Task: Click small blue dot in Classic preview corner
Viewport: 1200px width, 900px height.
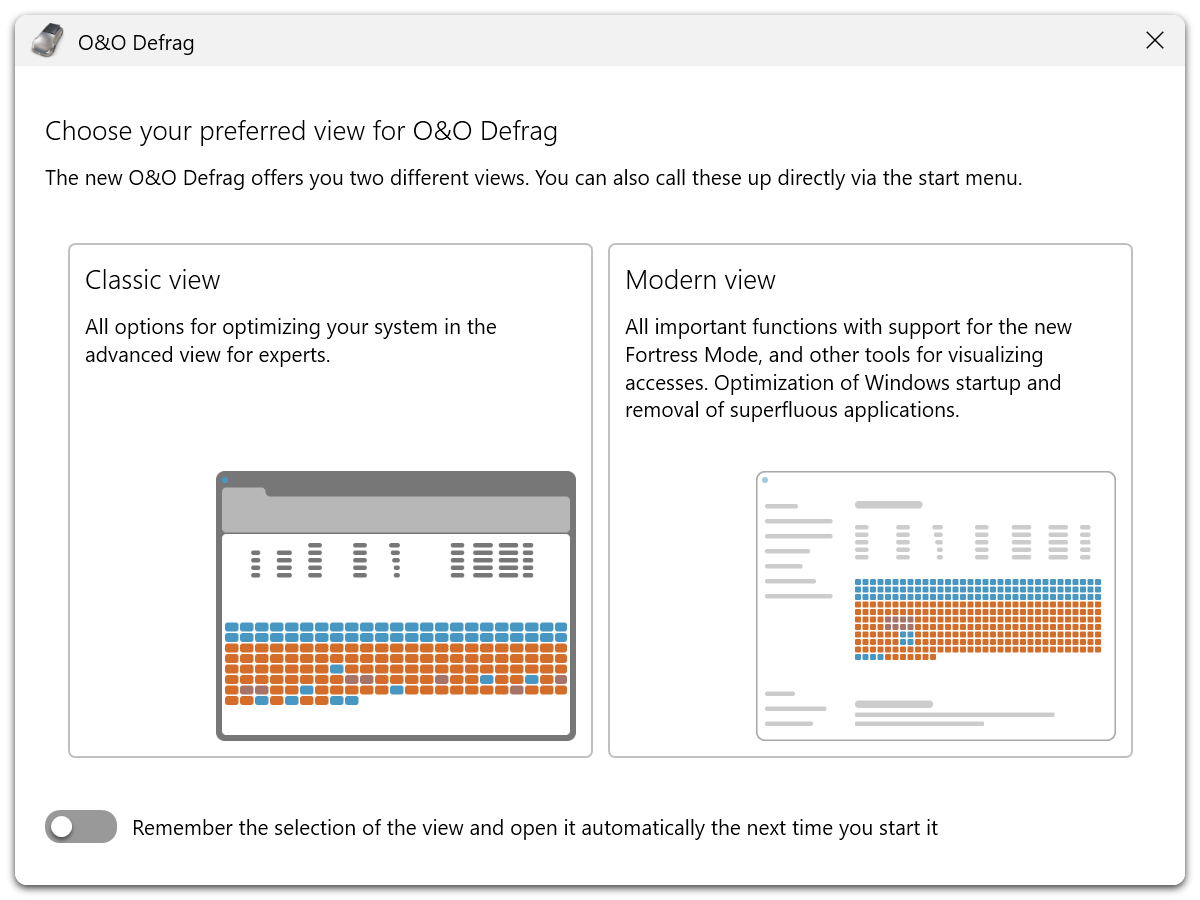Action: point(225,480)
